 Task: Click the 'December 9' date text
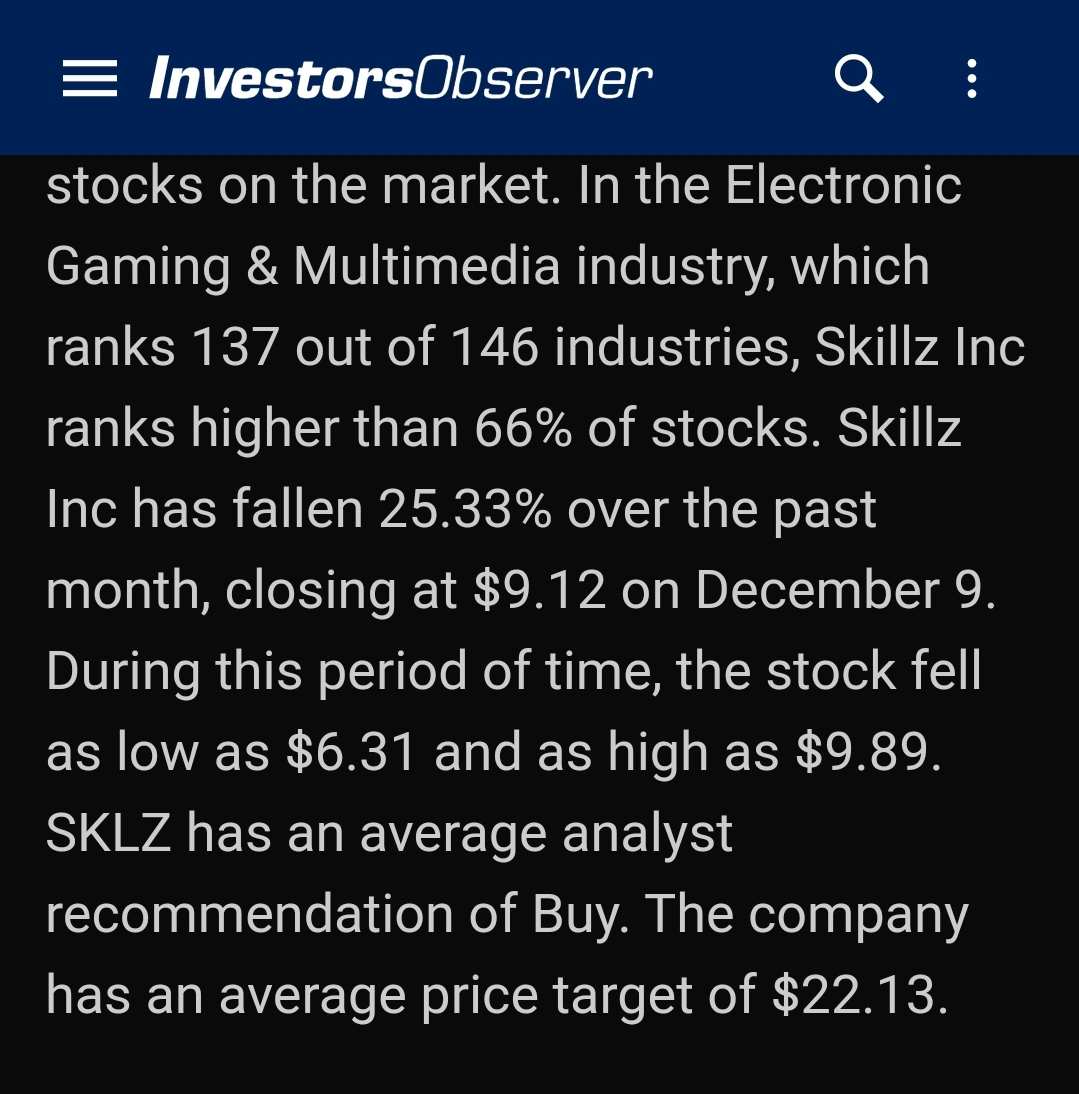(x=845, y=590)
